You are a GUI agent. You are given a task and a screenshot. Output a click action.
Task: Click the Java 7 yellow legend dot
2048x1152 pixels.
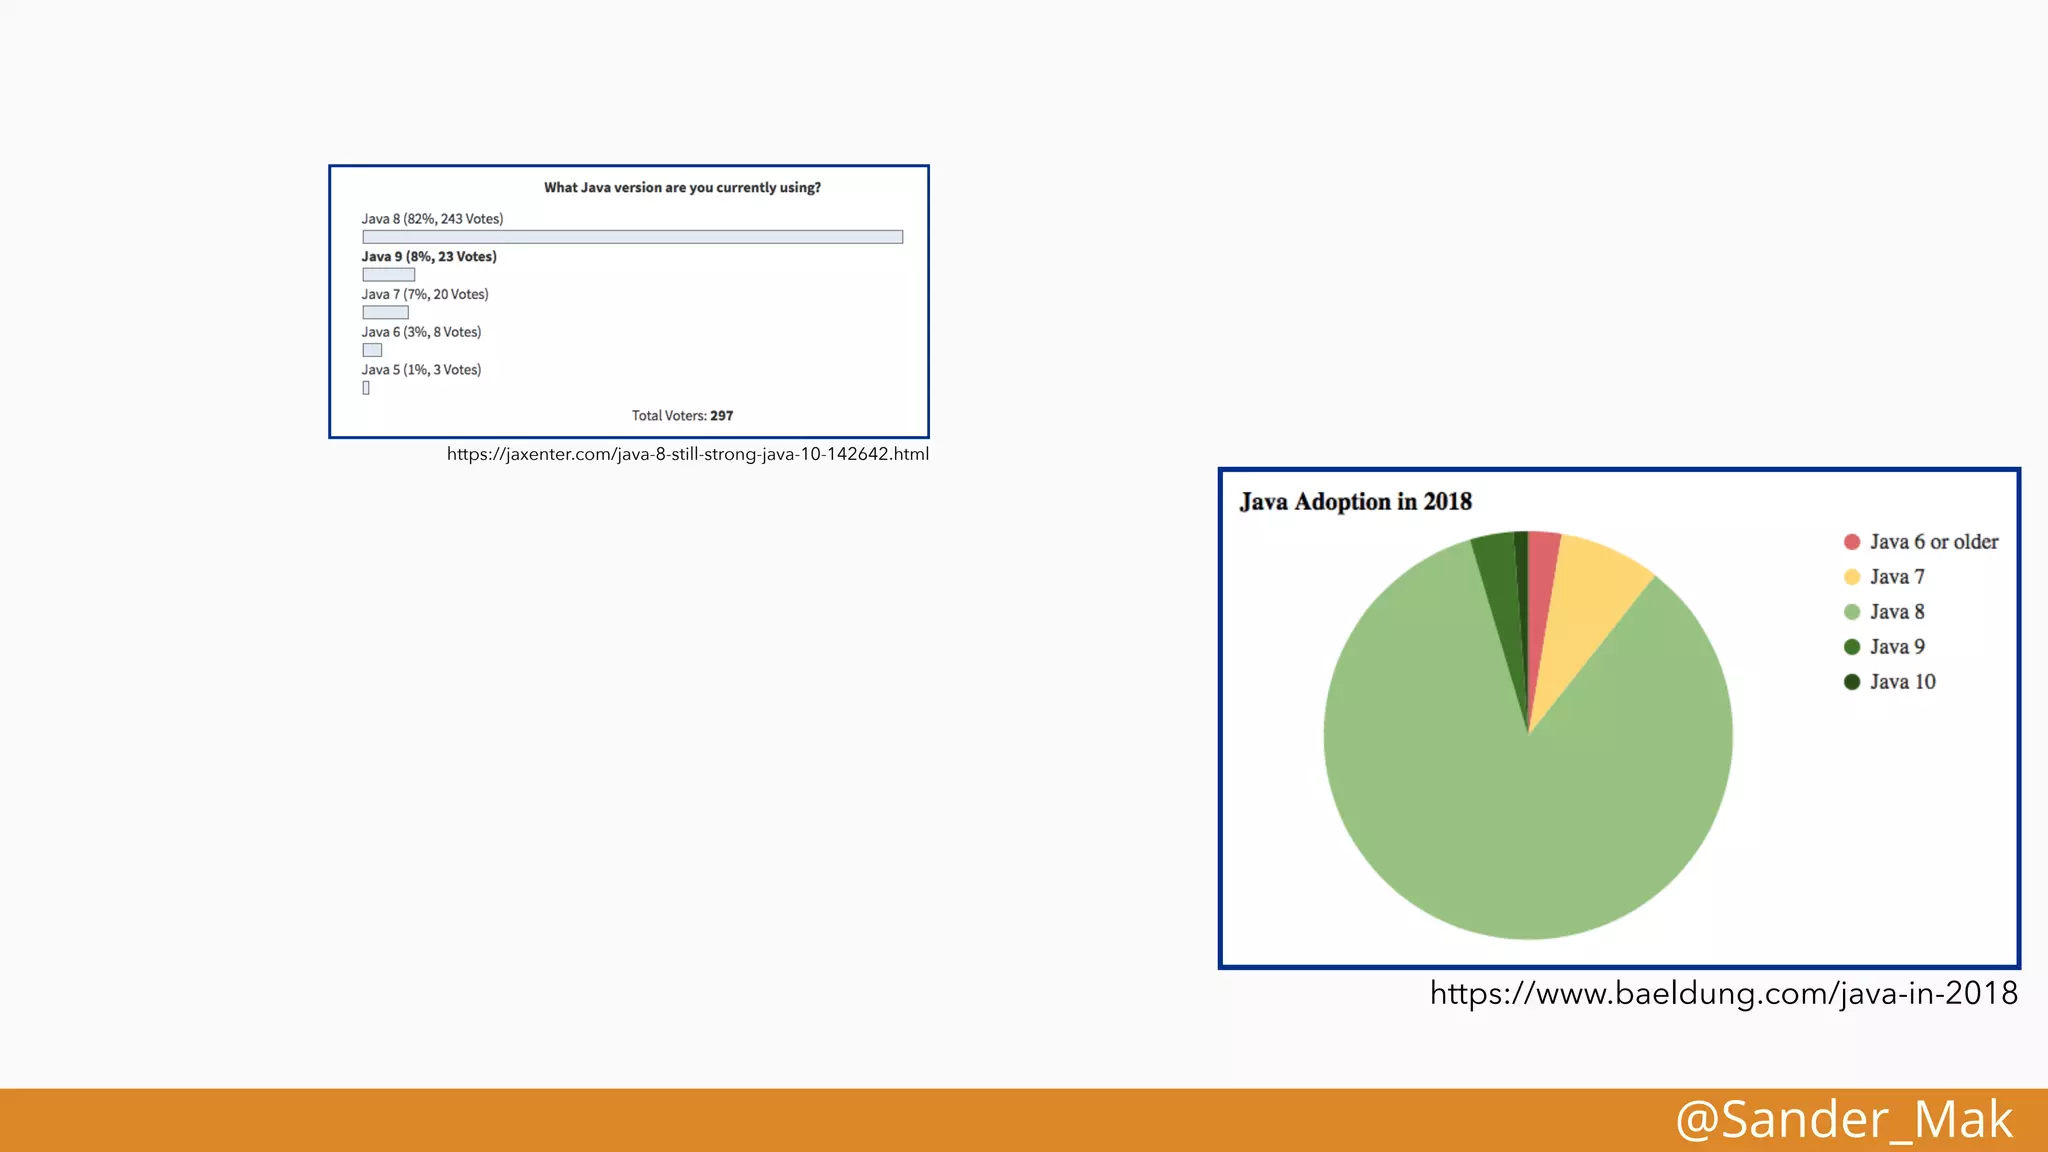(1852, 577)
